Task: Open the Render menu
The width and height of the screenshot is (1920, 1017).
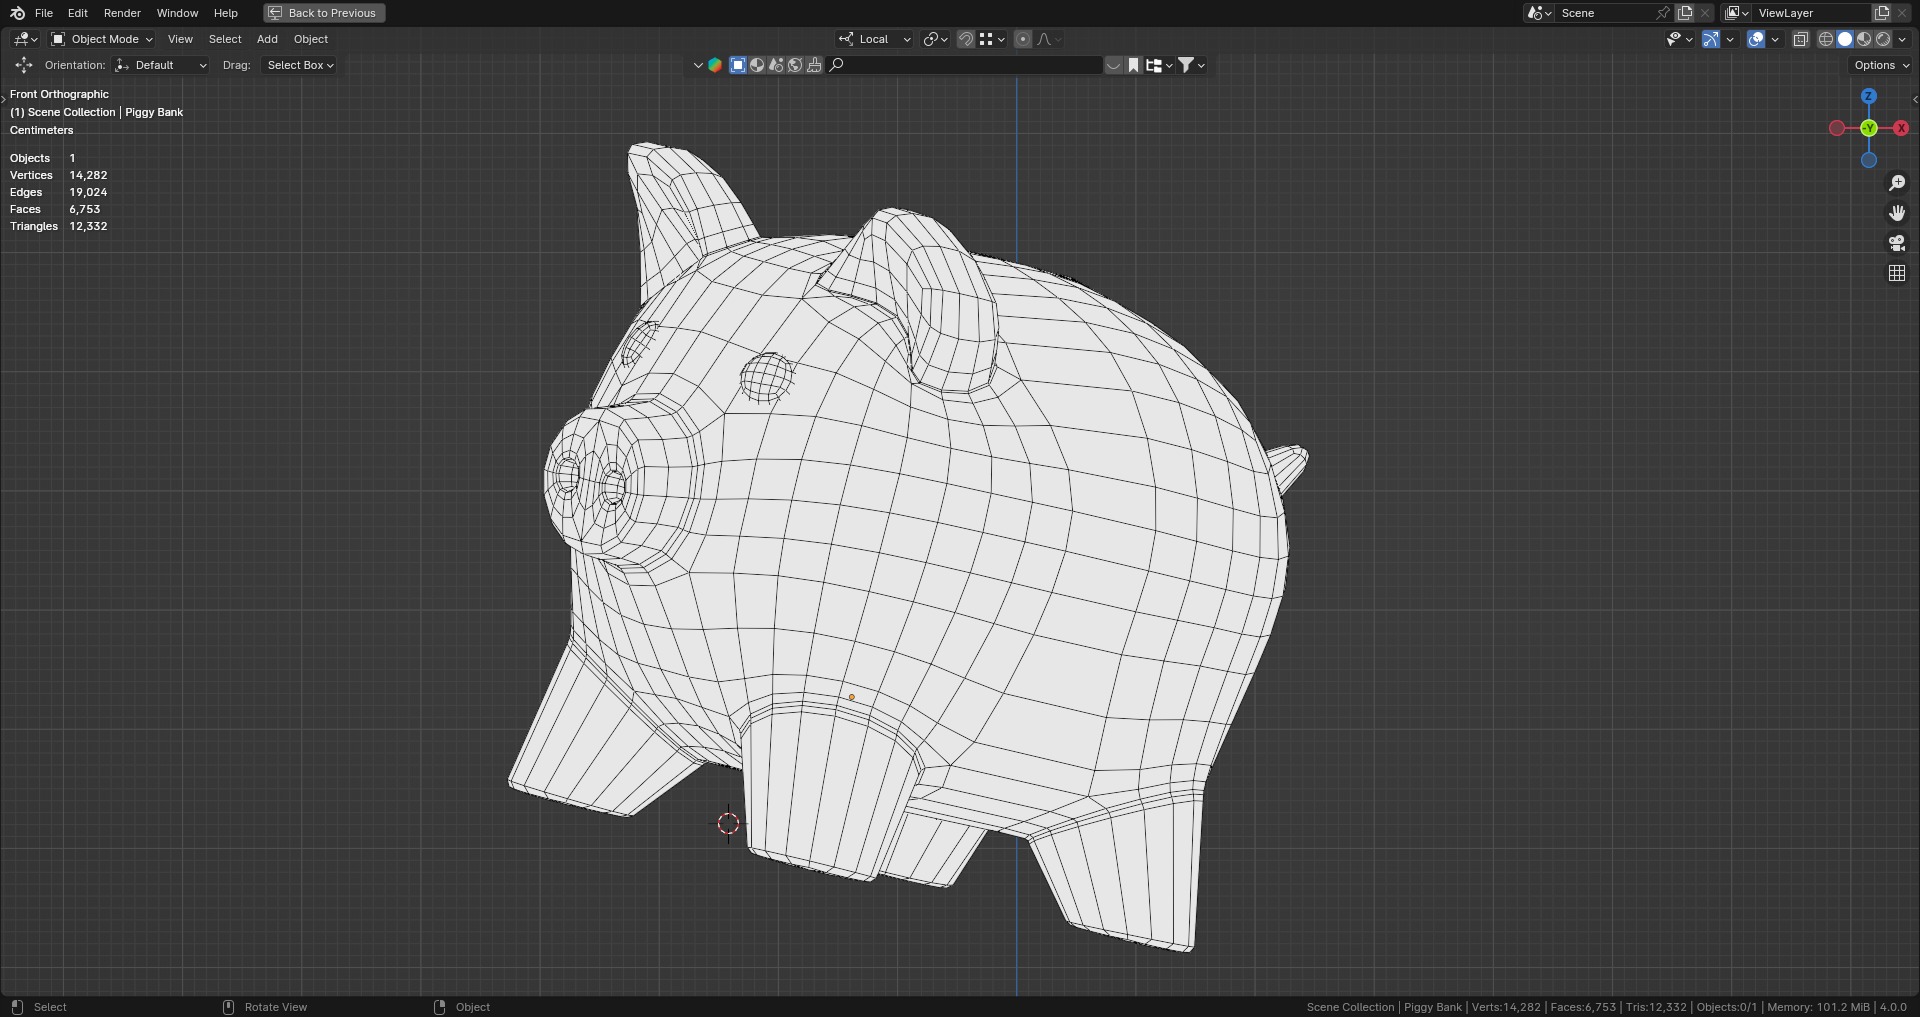Action: pos(122,13)
